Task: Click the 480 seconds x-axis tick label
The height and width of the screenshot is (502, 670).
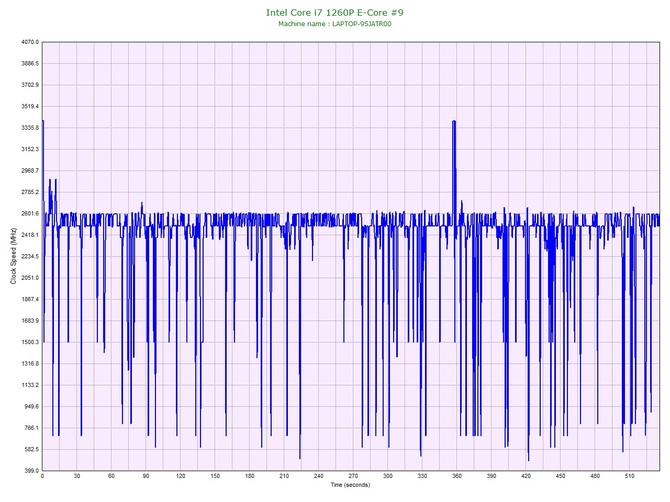Action: [595, 476]
